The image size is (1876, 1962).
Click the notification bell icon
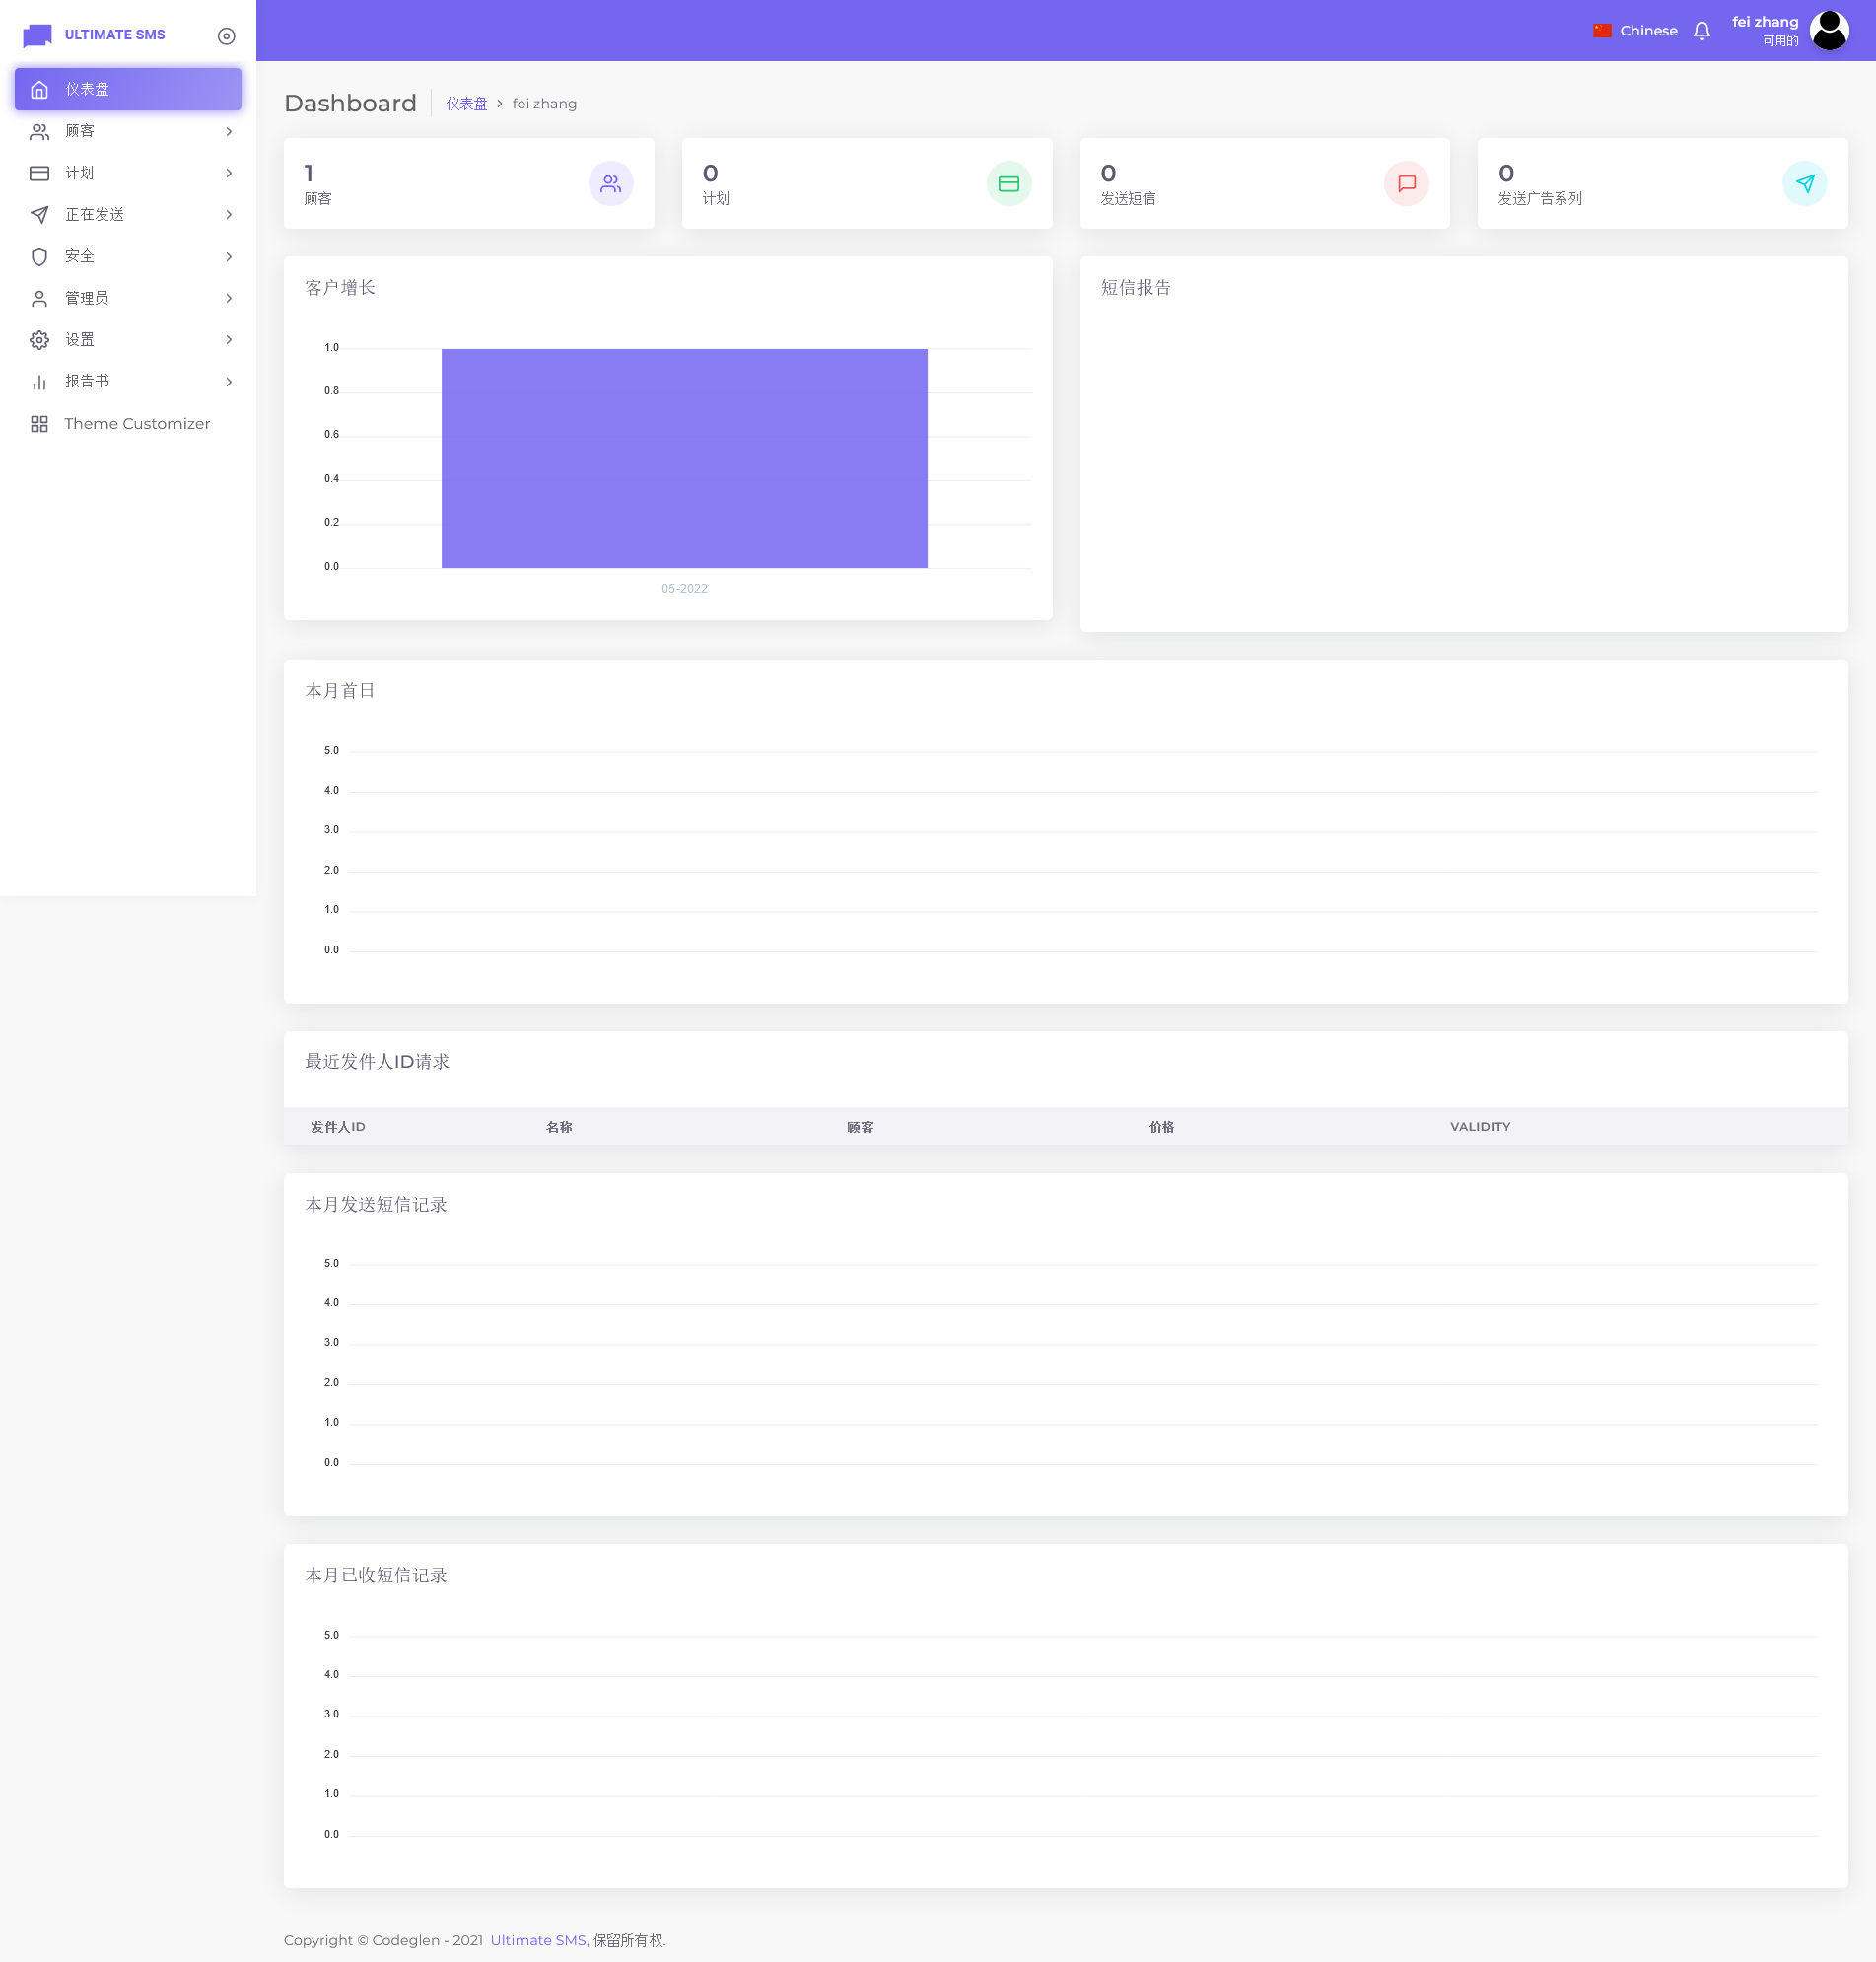(1701, 31)
